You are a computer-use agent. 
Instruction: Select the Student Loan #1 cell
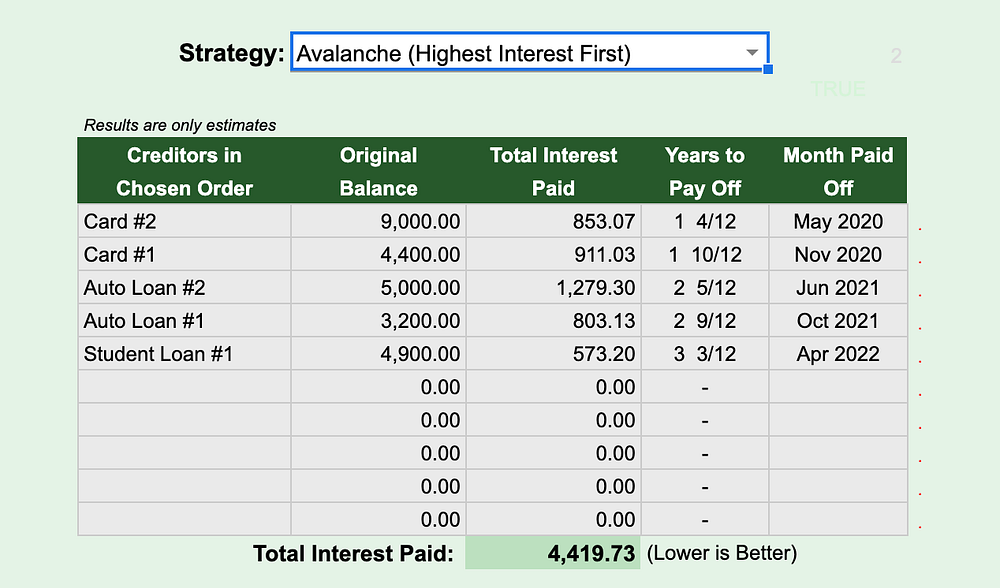(184, 354)
